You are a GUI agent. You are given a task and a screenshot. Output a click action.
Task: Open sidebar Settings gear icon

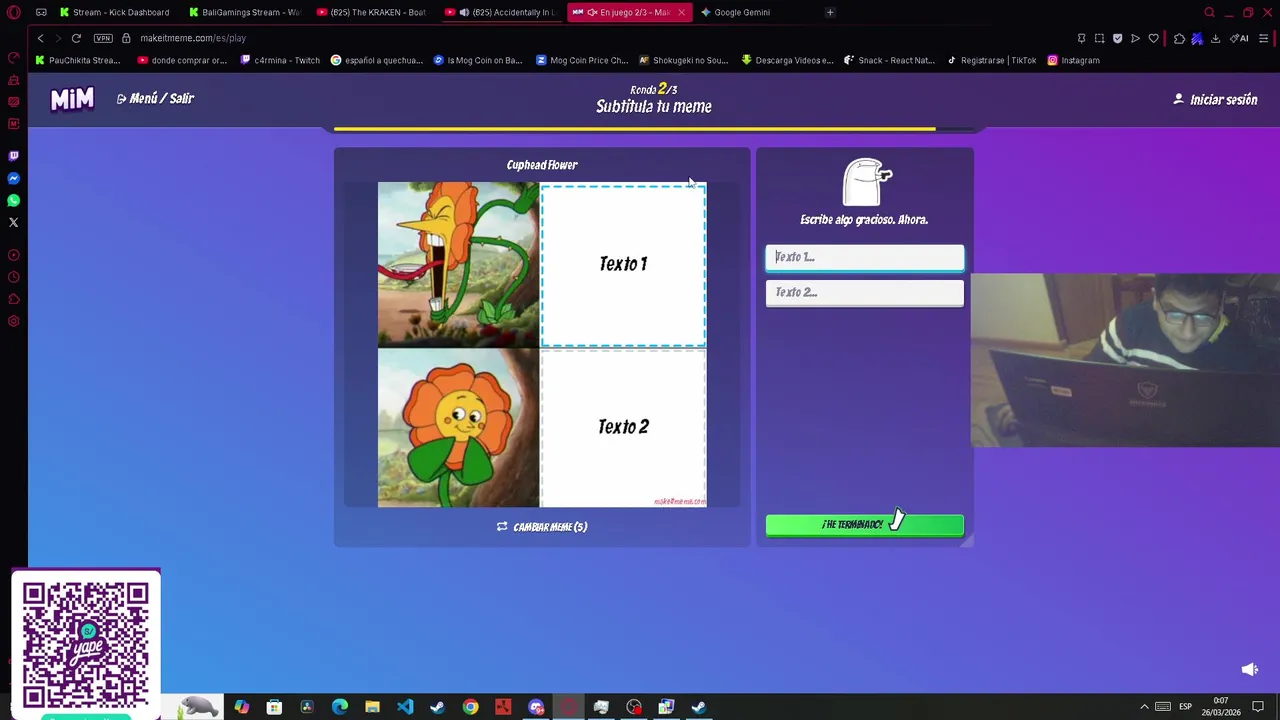[x=13, y=321]
